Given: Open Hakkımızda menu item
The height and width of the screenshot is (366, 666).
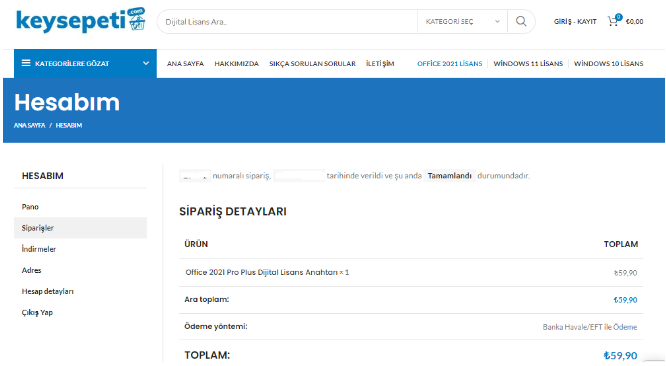Looking at the screenshot, I should [x=237, y=64].
